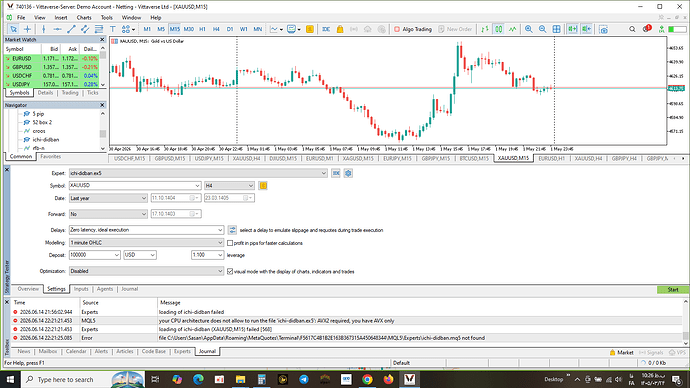Select the crosshair cursor tool
Viewport: 690px width, 388px height.
tap(27, 29)
